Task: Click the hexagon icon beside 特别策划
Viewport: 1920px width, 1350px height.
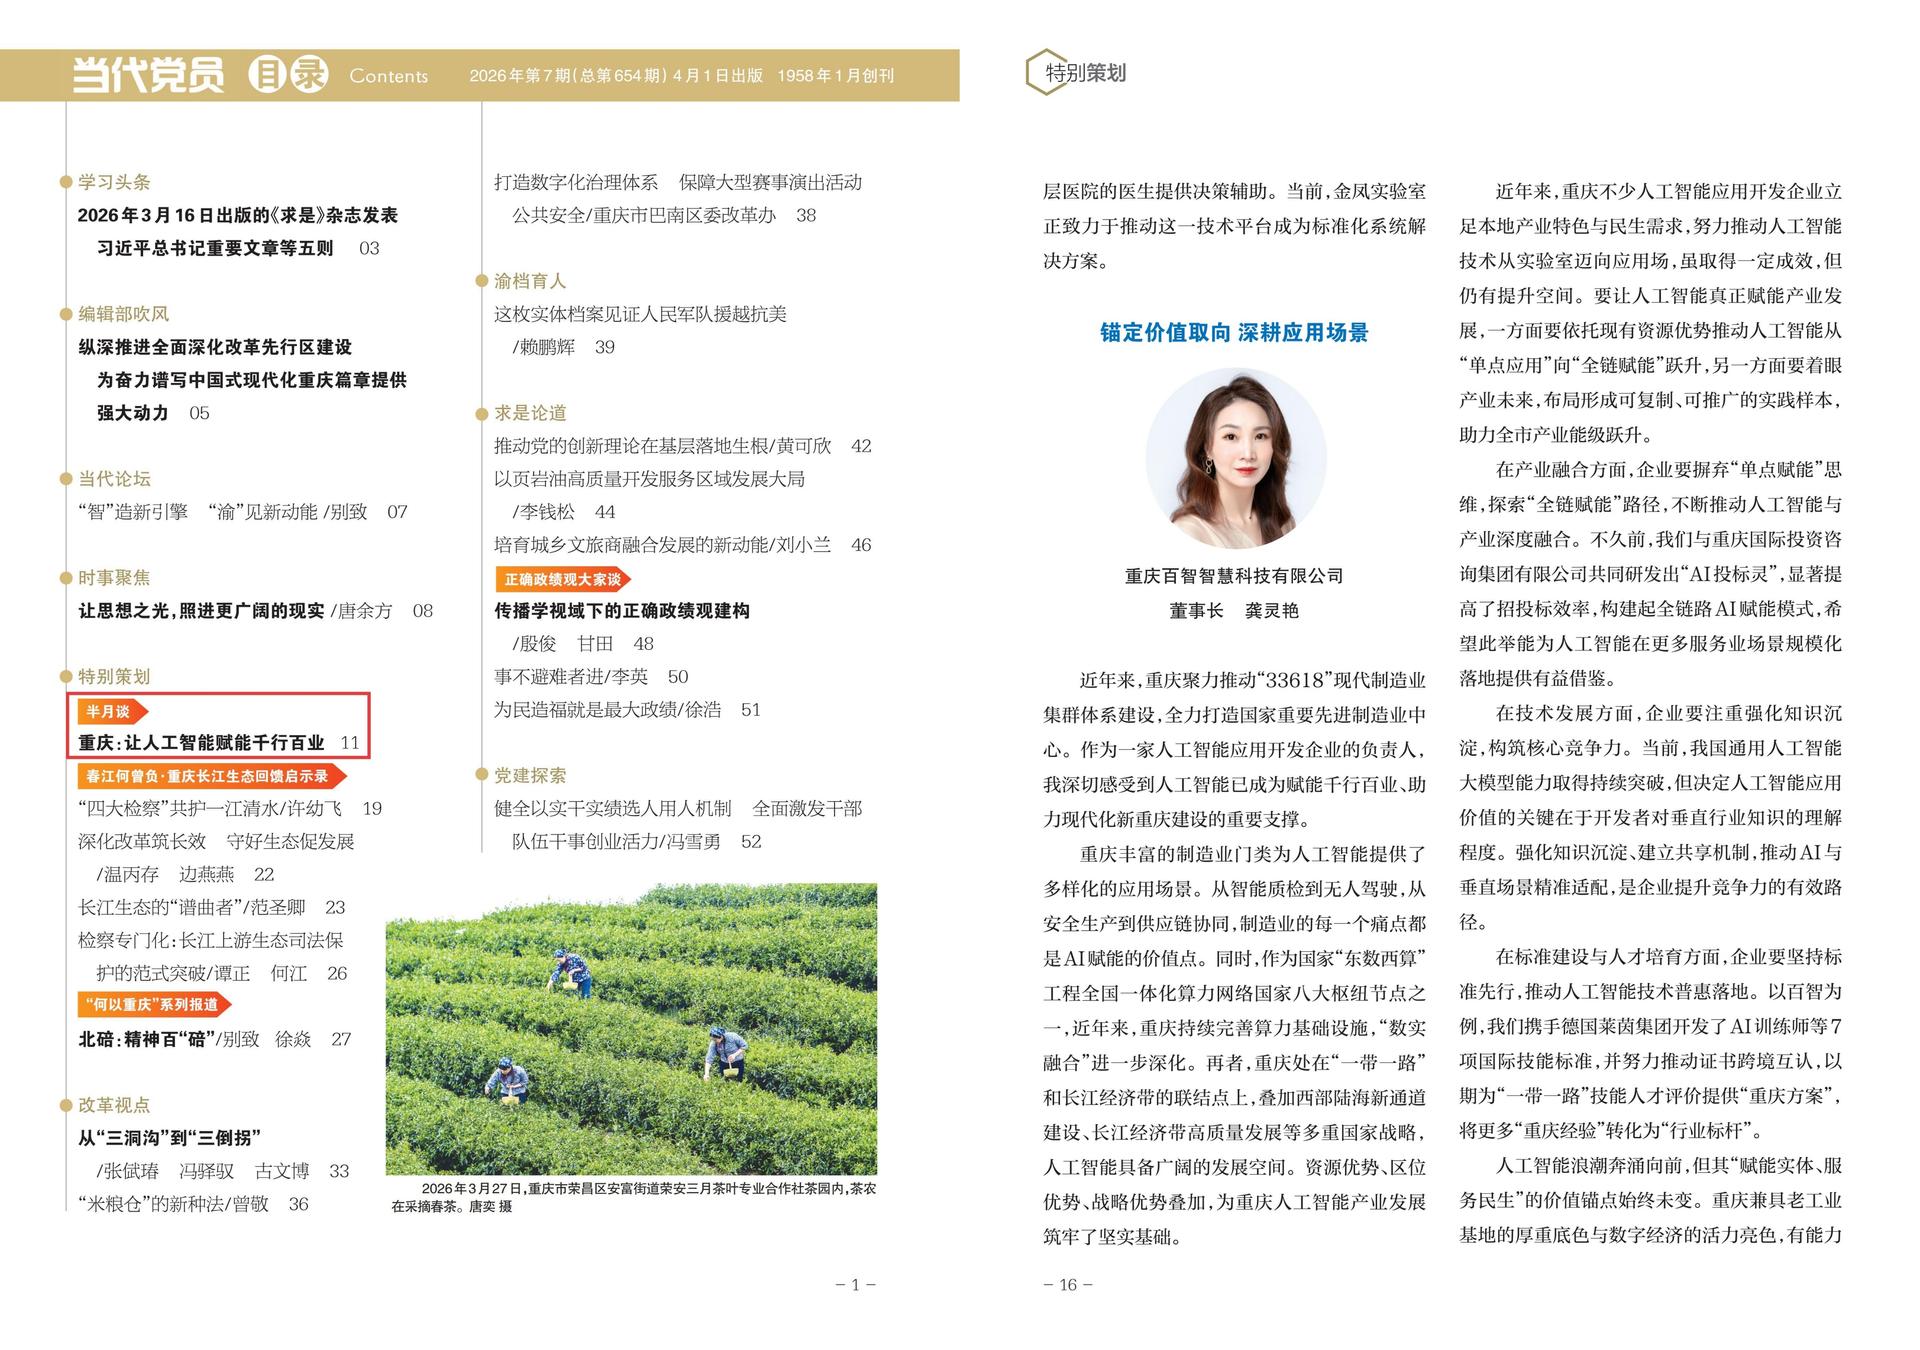Action: pyautogui.click(x=1045, y=72)
